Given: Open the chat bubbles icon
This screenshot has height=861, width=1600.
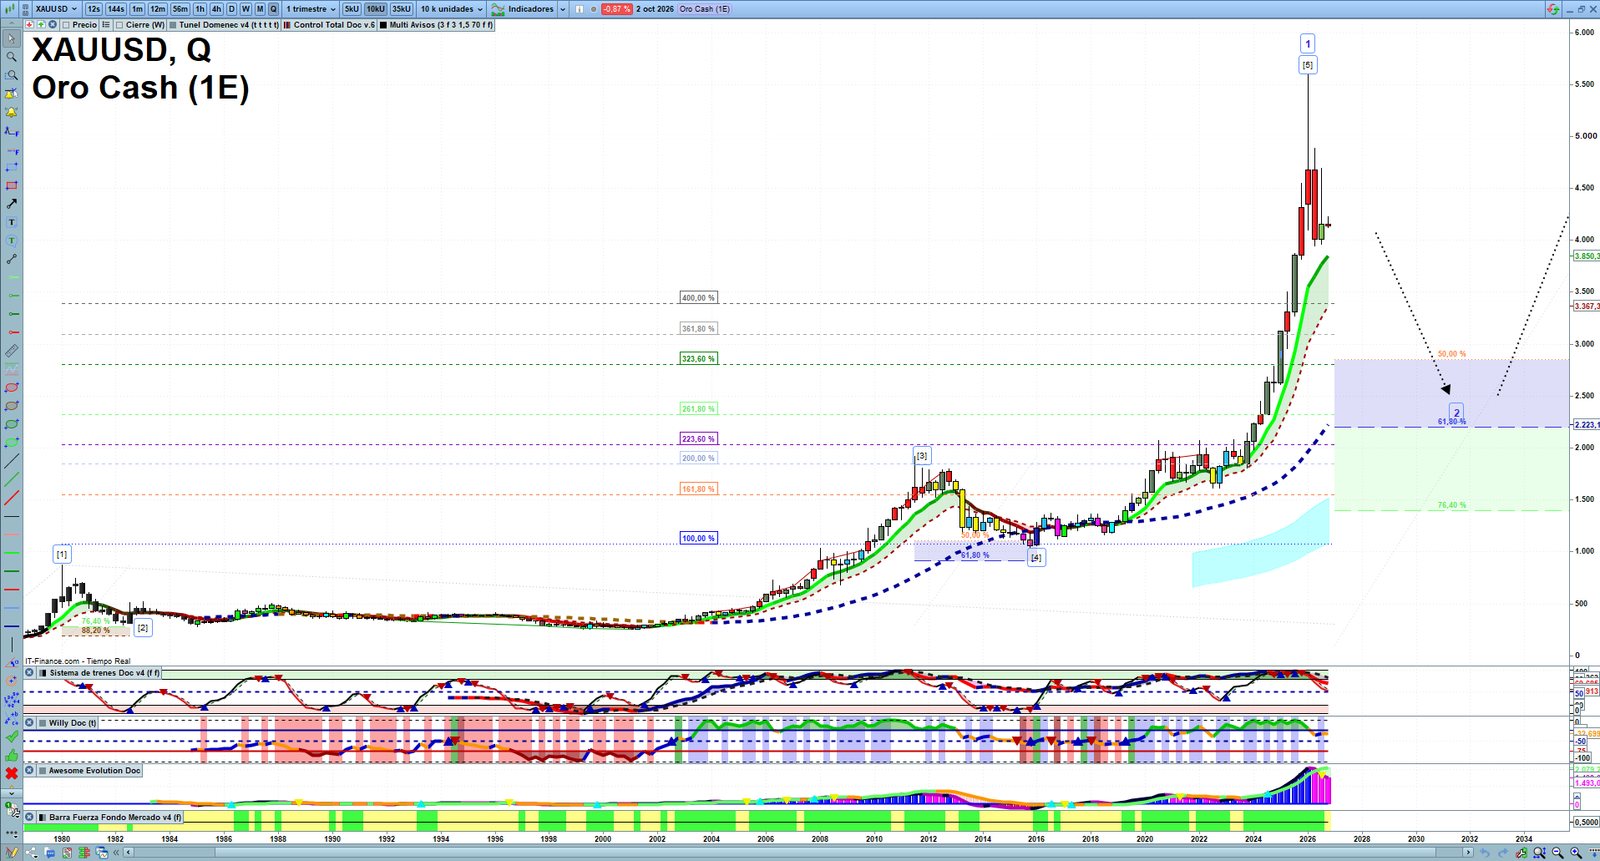Looking at the screenshot, I should (49, 853).
